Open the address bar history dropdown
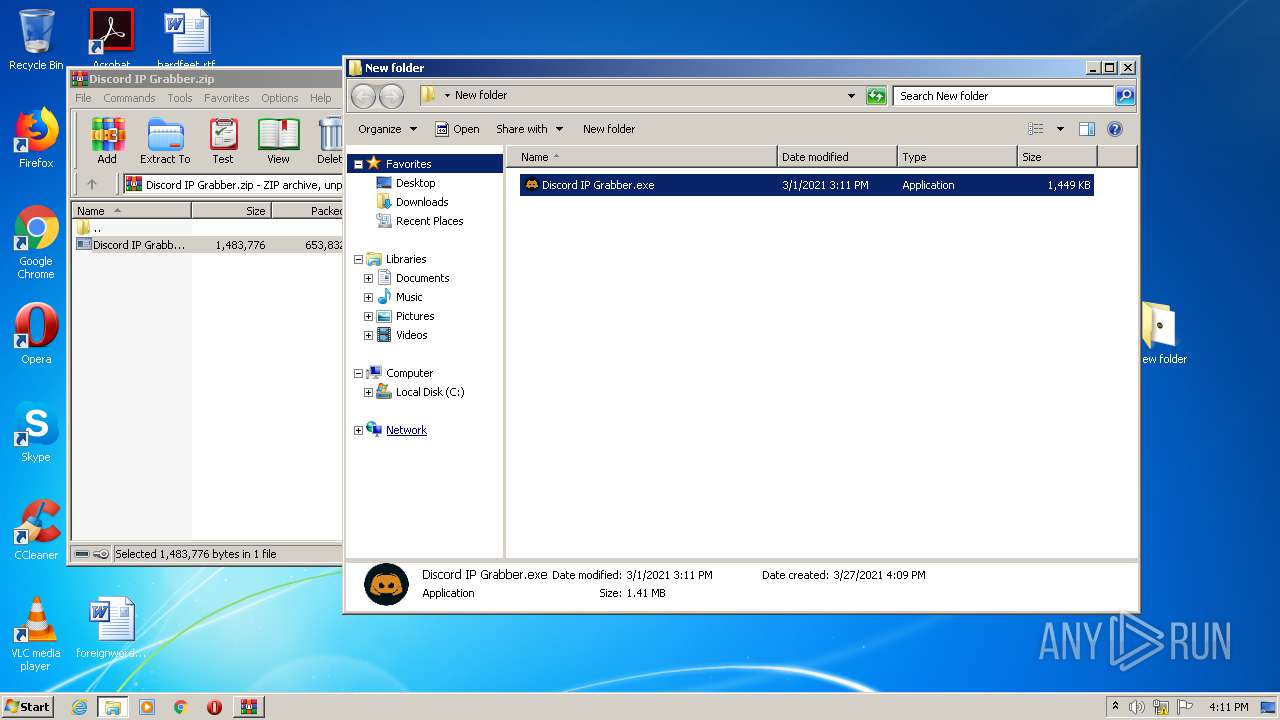 pyautogui.click(x=851, y=96)
